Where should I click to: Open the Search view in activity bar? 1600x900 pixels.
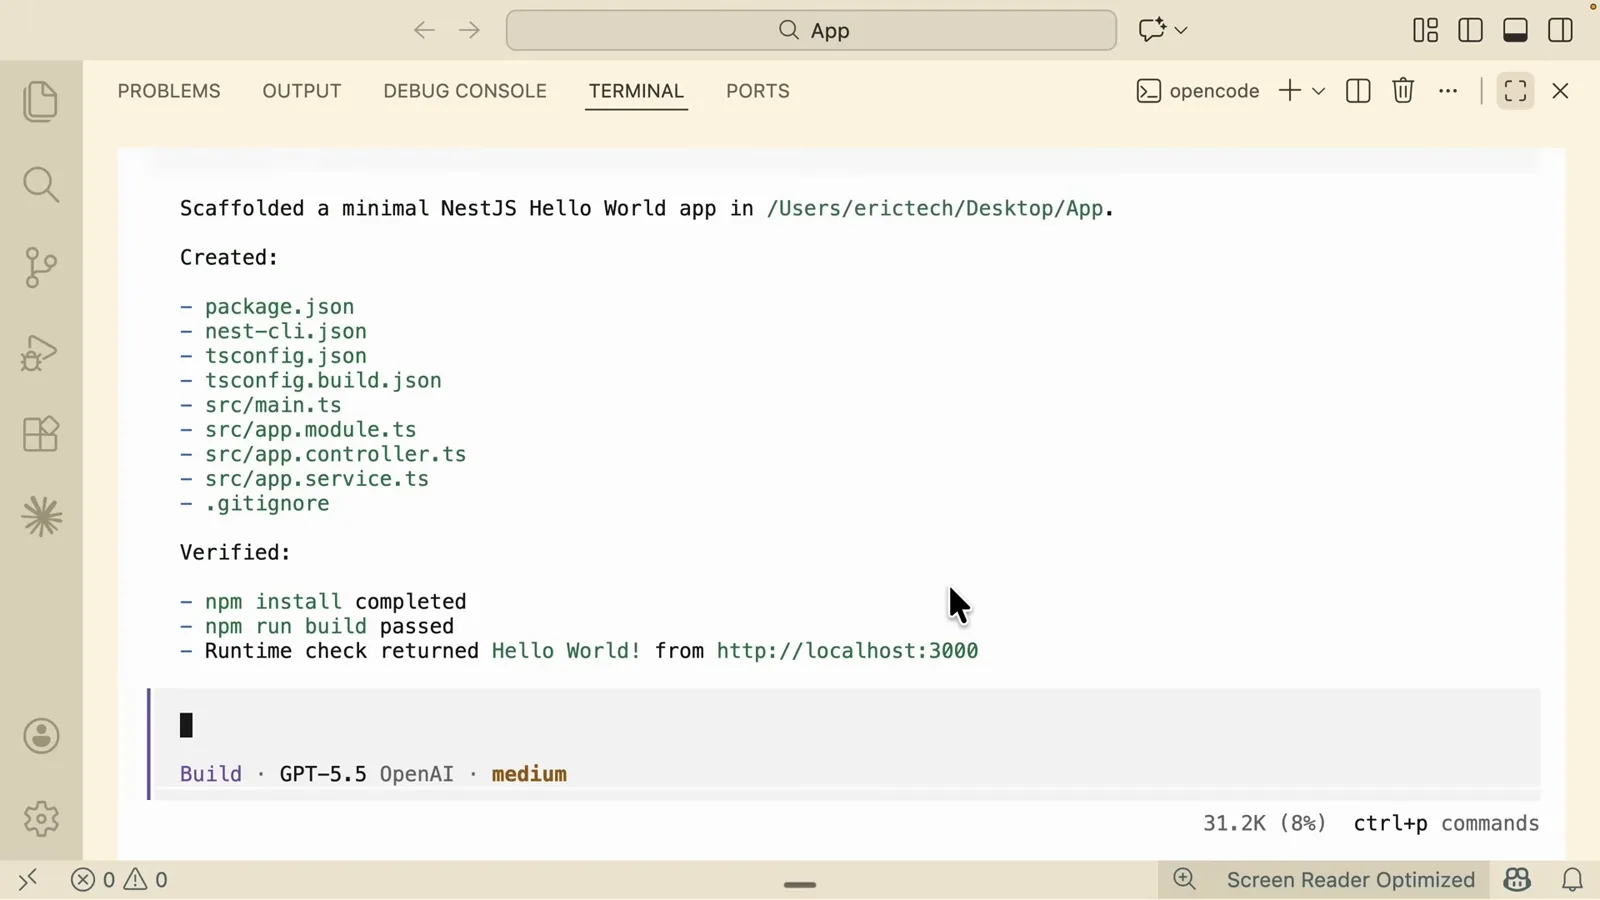click(x=41, y=185)
